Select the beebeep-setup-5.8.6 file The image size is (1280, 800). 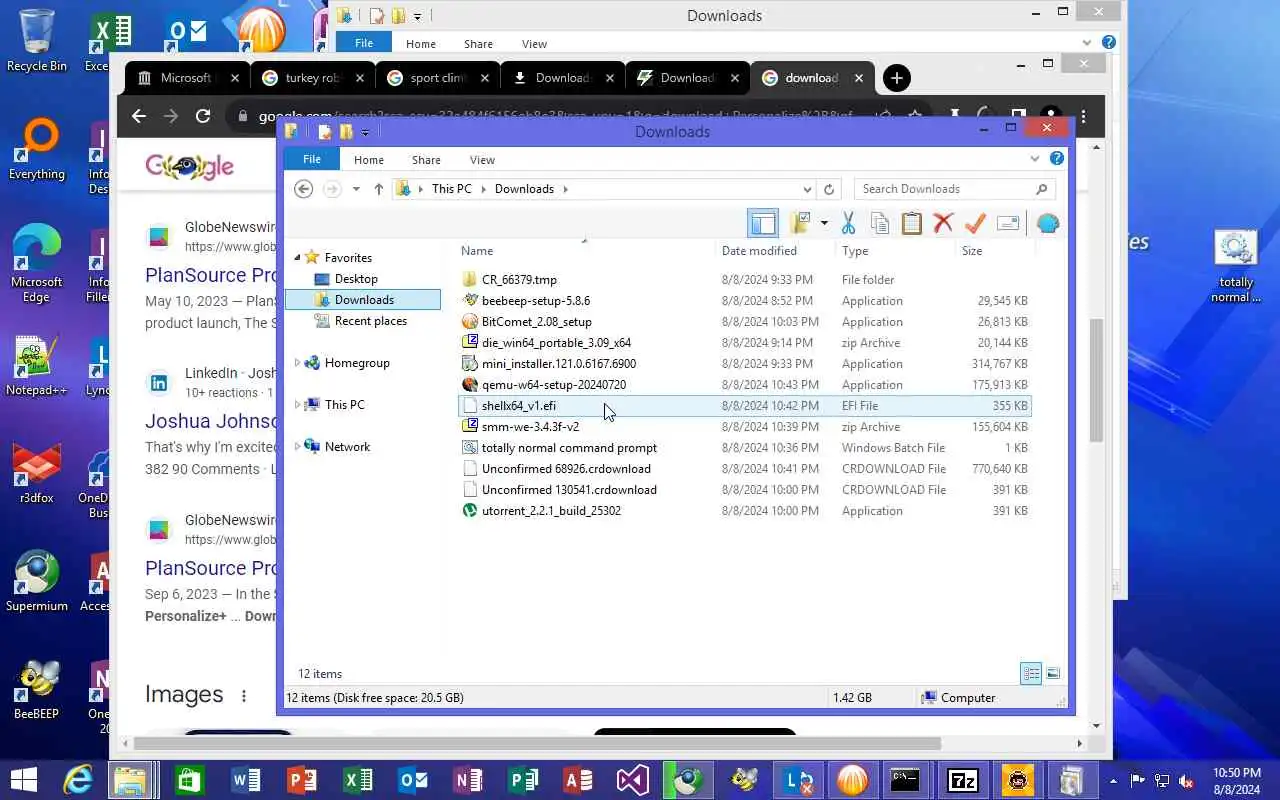(745, 301)
